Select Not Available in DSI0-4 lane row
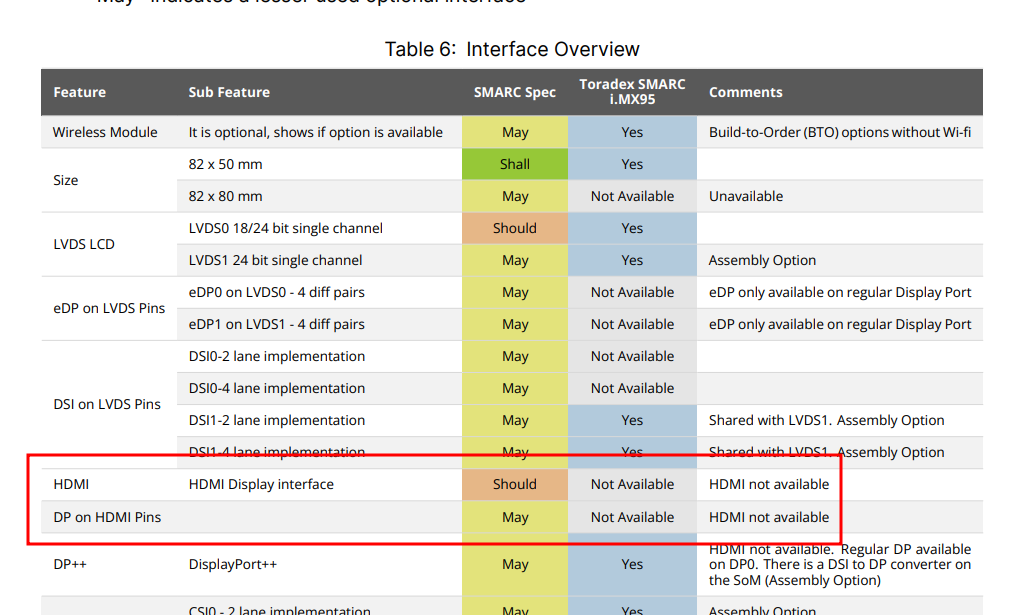This screenshot has height=615, width=1028. [632, 388]
